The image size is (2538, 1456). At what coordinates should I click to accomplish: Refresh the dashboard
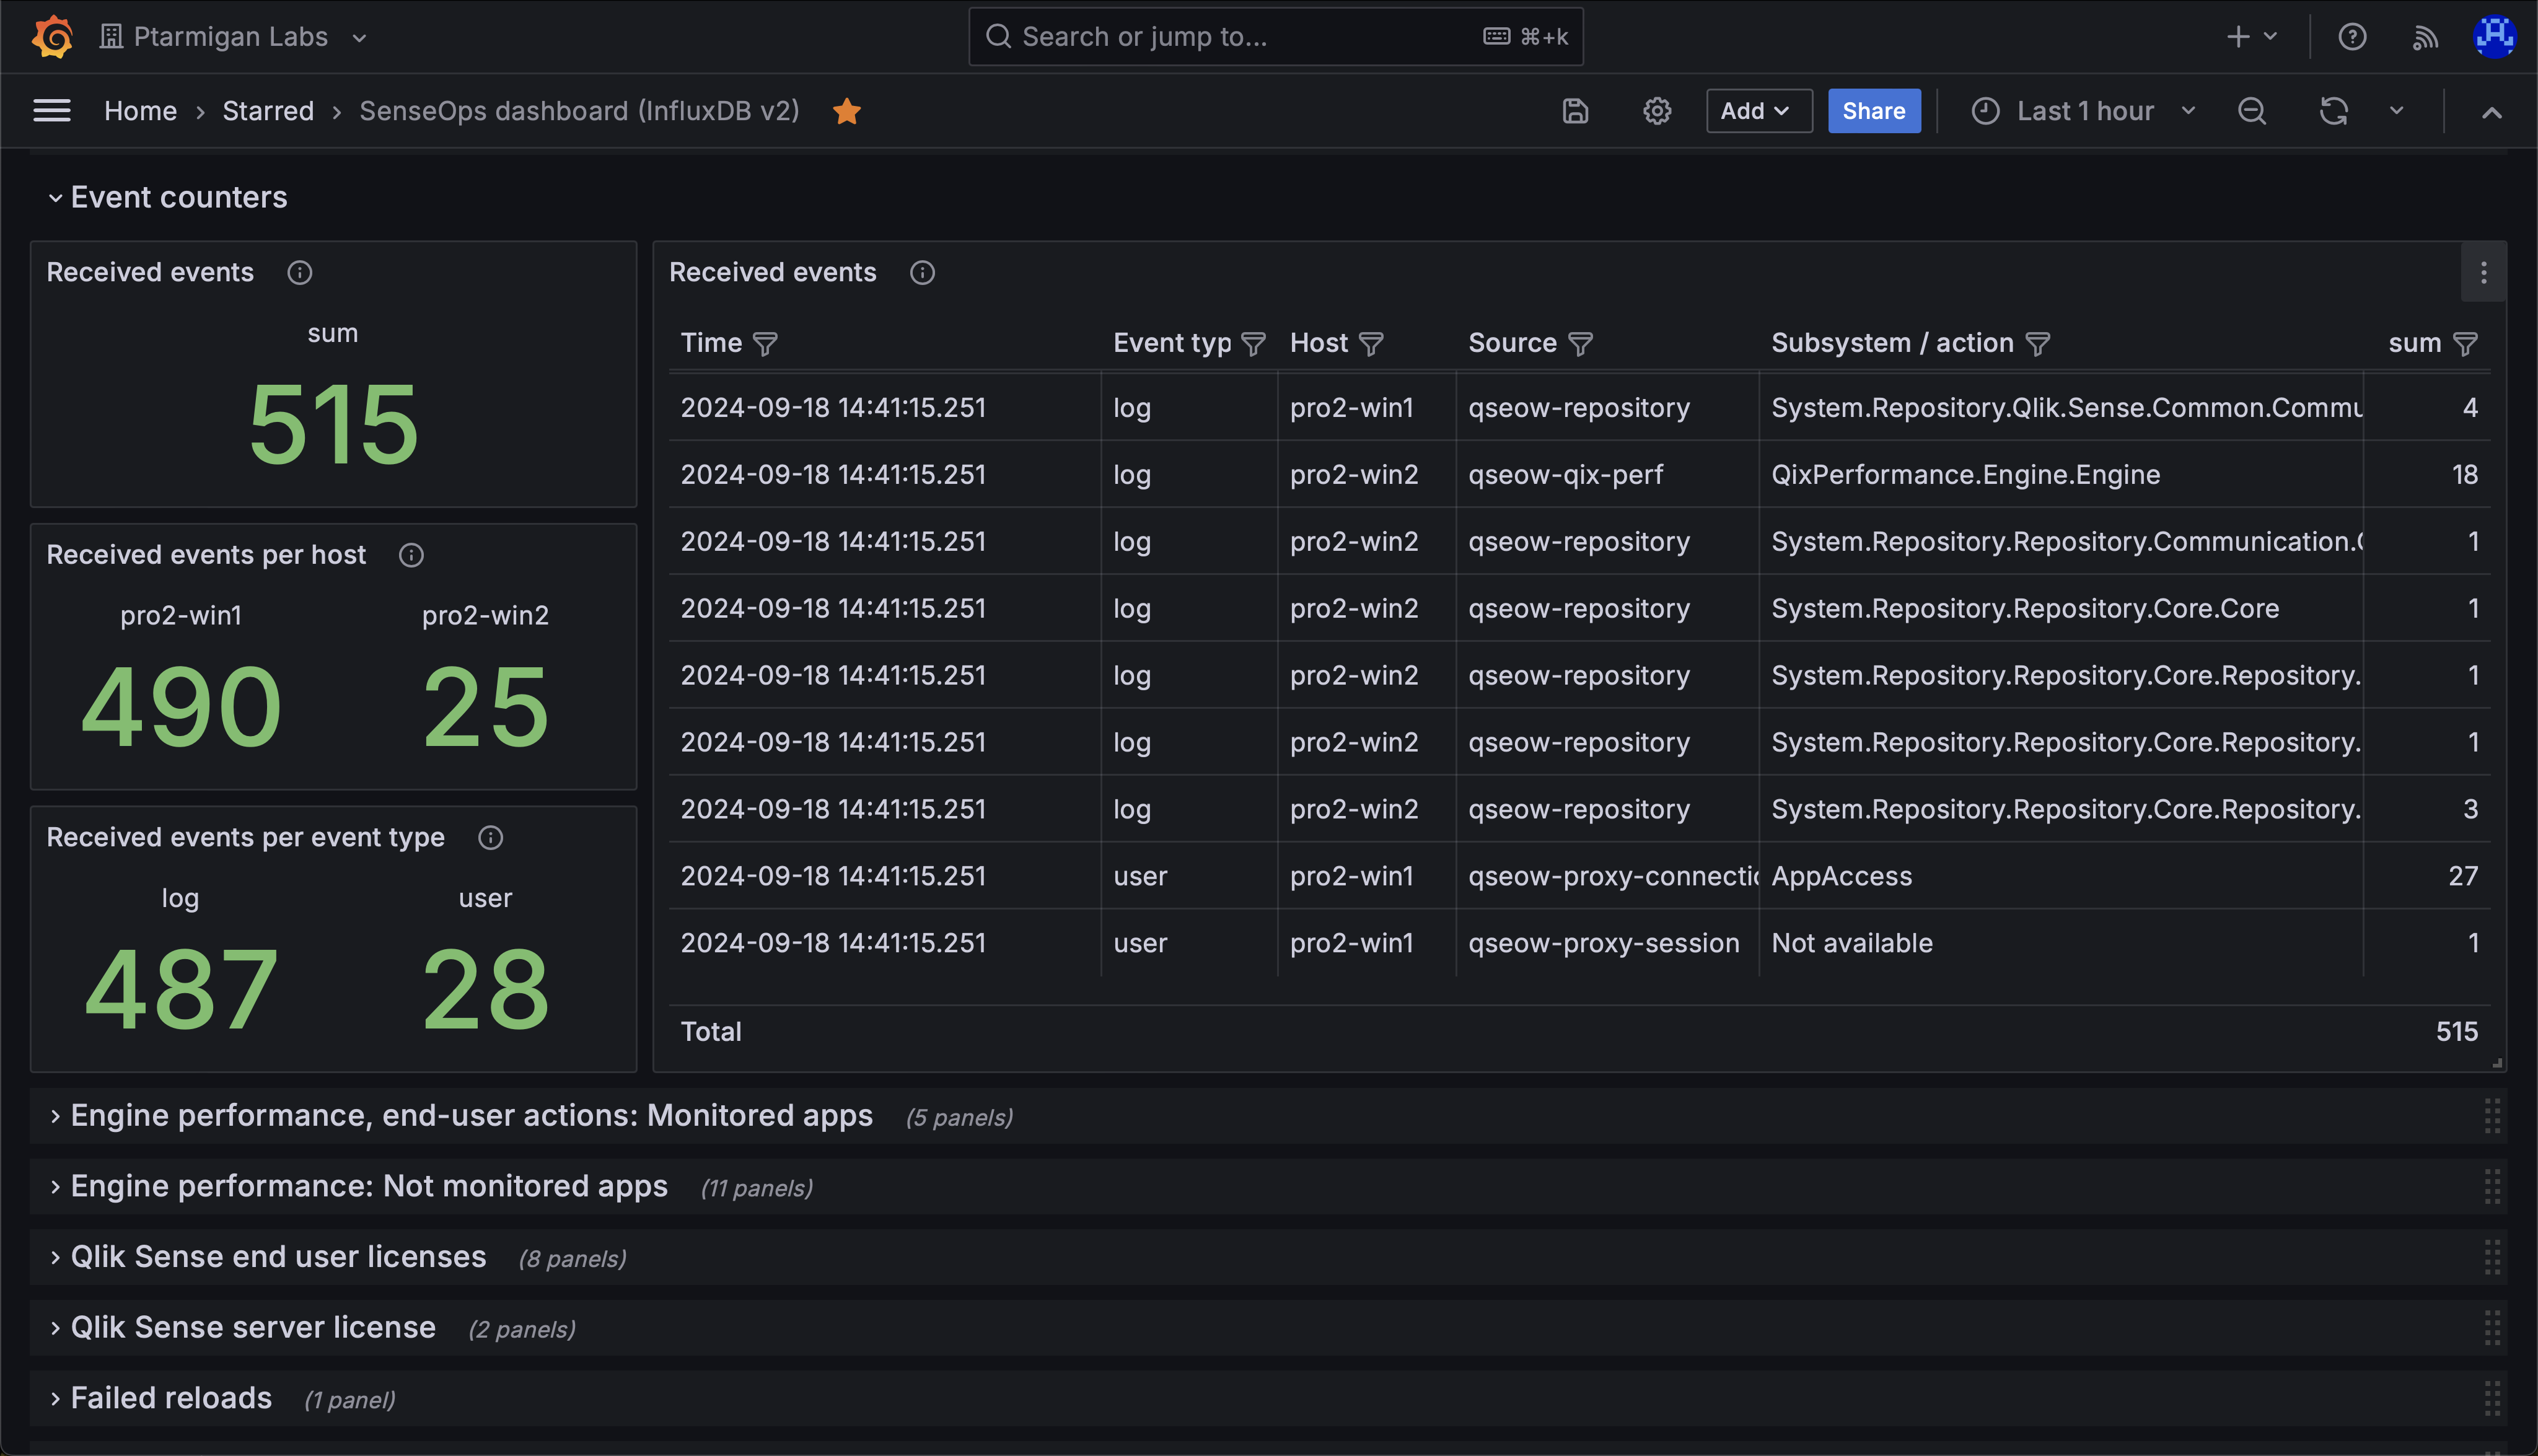[x=2333, y=111]
